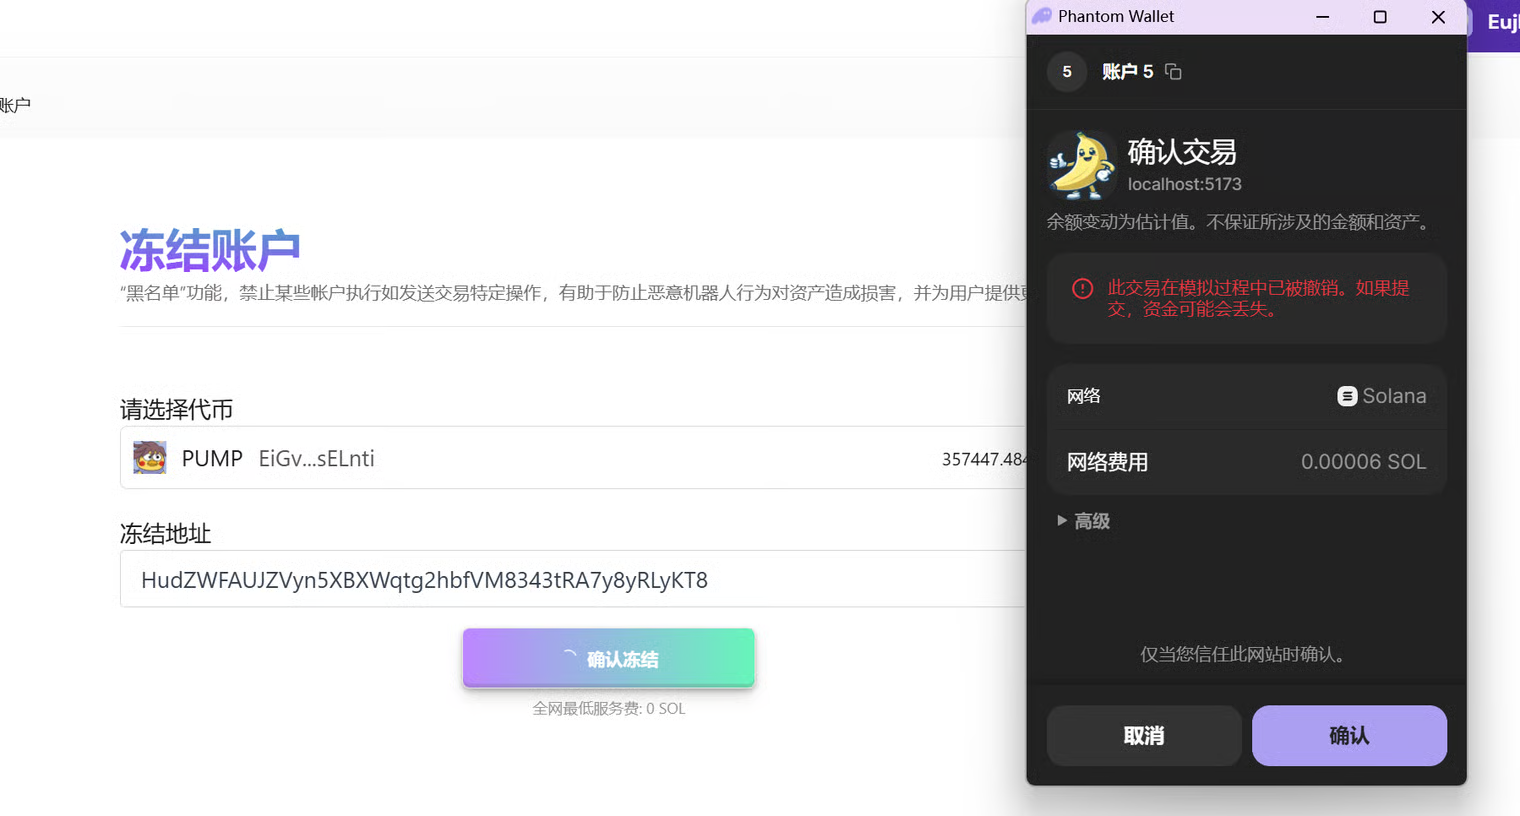Image resolution: width=1520 pixels, height=816 pixels.
Task: Click the 确认冻结 gradient button
Action: click(x=608, y=658)
